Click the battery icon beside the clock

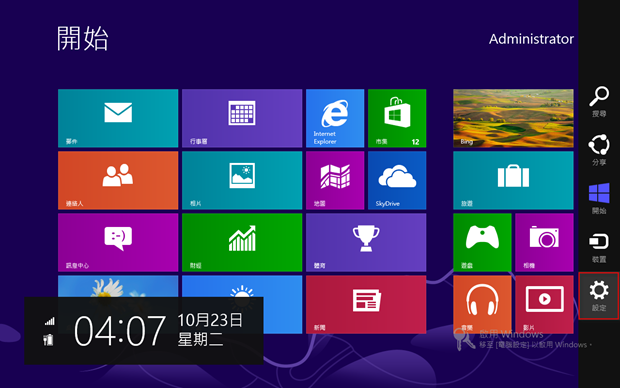[48, 339]
